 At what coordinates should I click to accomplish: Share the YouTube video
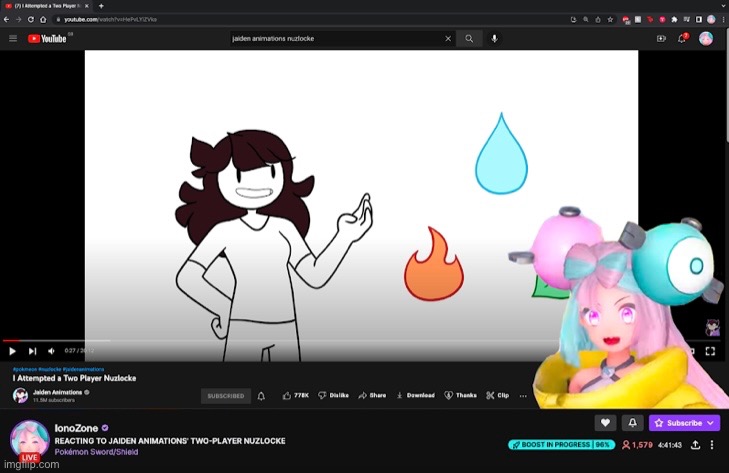coord(372,395)
